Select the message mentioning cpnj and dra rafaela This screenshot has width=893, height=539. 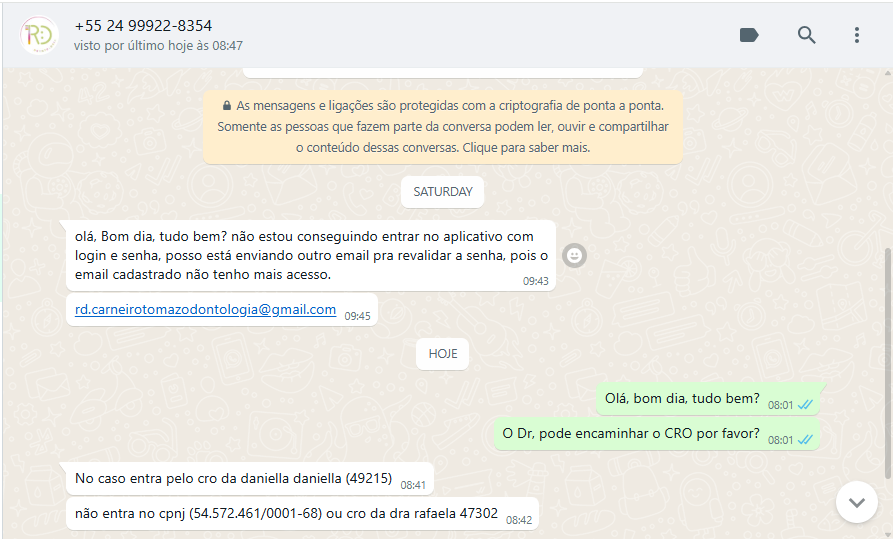(302, 514)
